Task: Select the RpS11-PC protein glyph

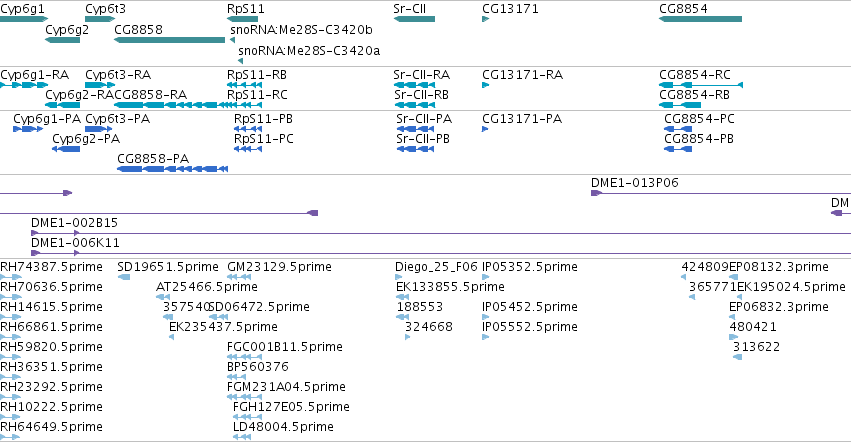Action: tap(248, 149)
